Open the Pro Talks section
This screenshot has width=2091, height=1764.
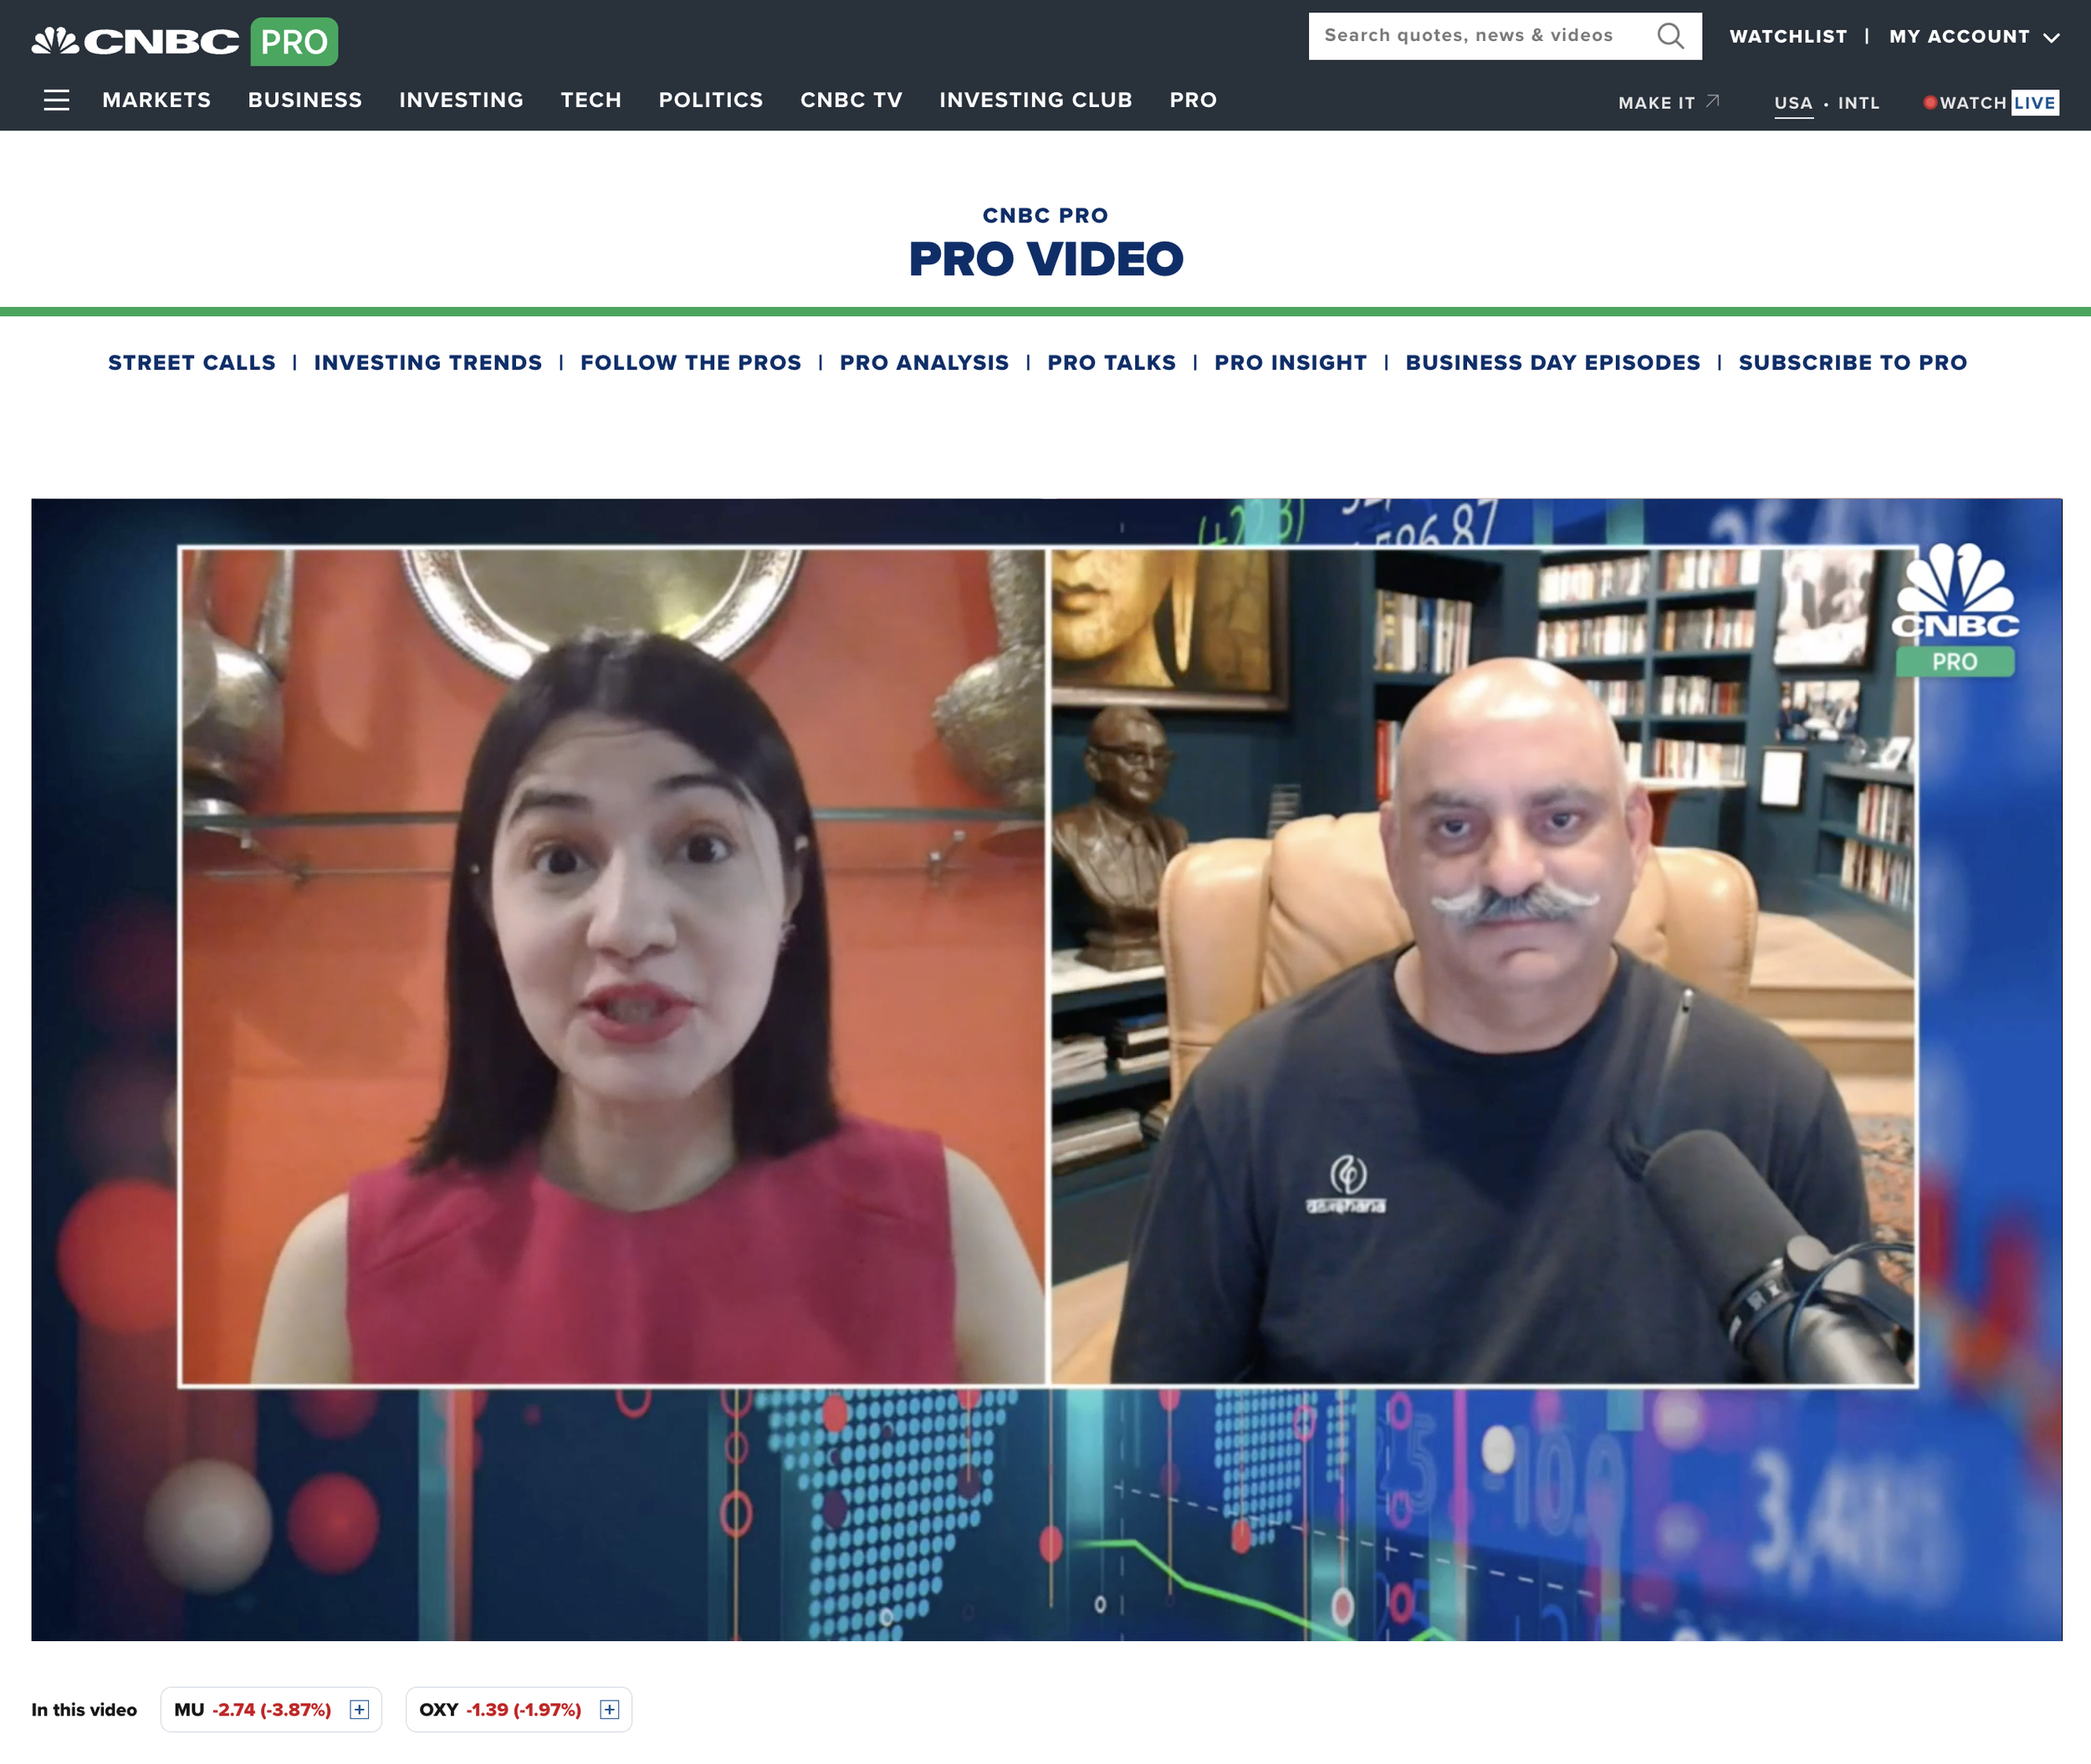pyautogui.click(x=1111, y=363)
